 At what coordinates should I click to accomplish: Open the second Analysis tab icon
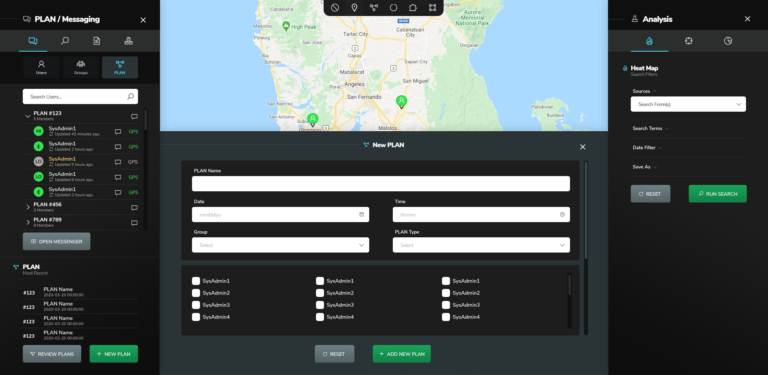click(689, 41)
